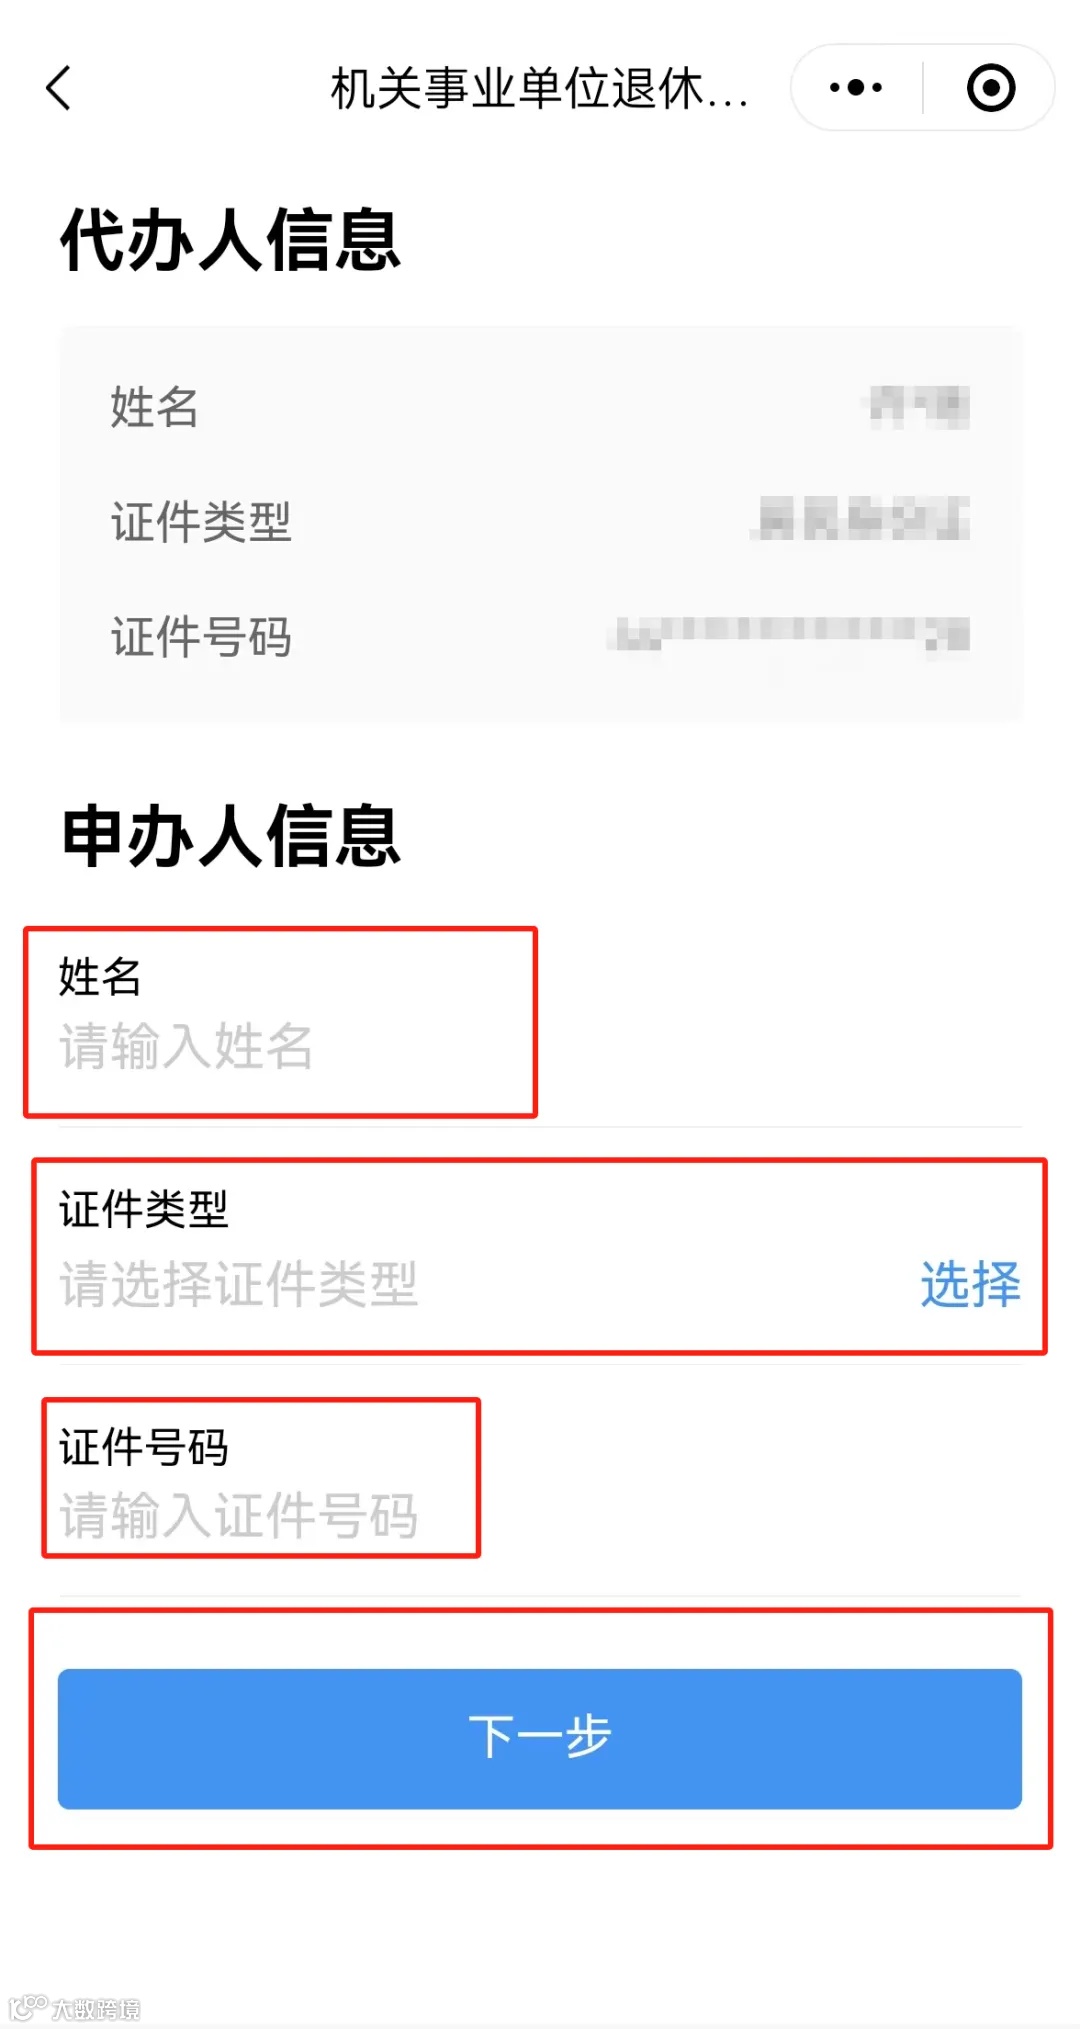Open the three-dot more menu
Image resolution: width=1080 pixels, height=2029 pixels.
[856, 88]
